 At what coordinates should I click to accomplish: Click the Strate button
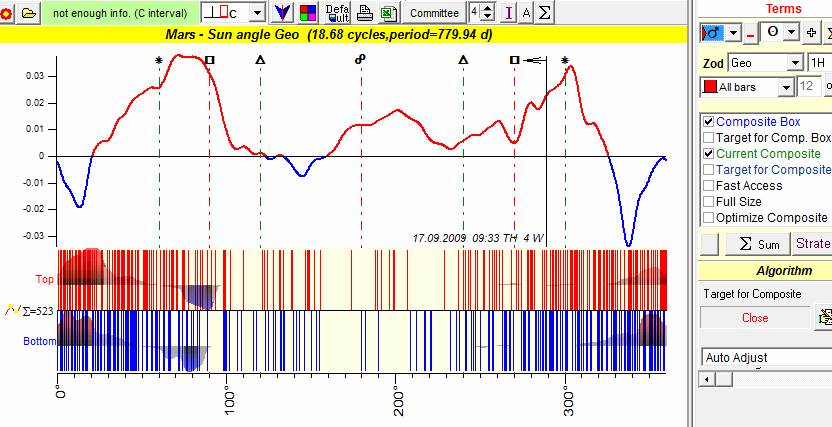click(x=812, y=243)
